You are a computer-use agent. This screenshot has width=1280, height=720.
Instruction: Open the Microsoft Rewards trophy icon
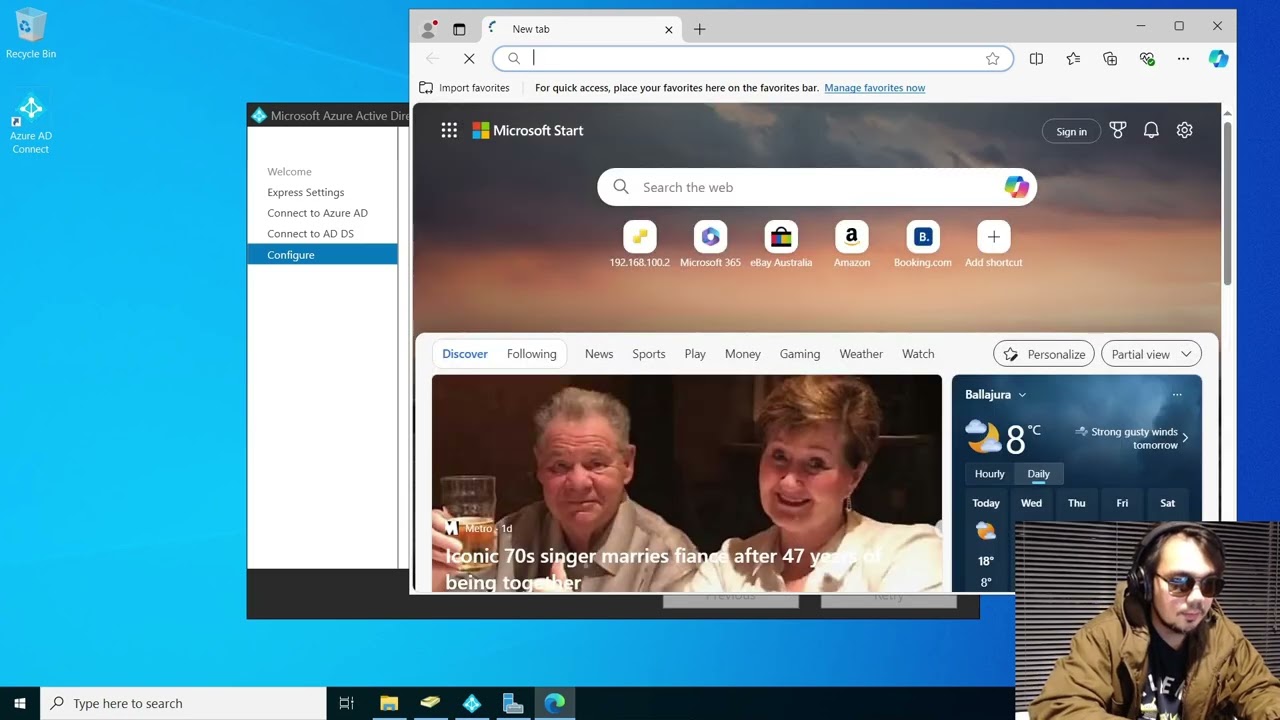pyautogui.click(x=1118, y=130)
